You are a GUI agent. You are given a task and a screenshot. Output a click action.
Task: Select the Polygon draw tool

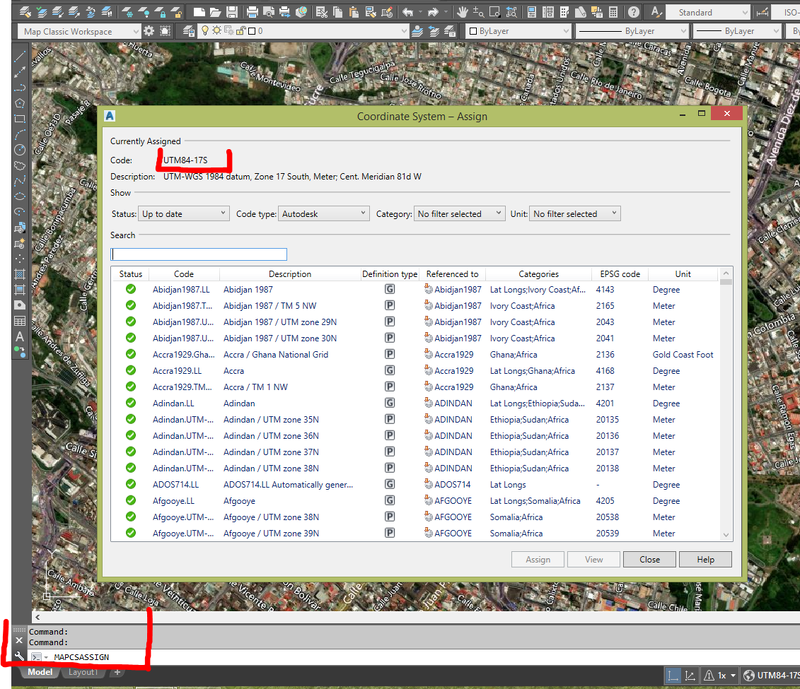point(19,103)
